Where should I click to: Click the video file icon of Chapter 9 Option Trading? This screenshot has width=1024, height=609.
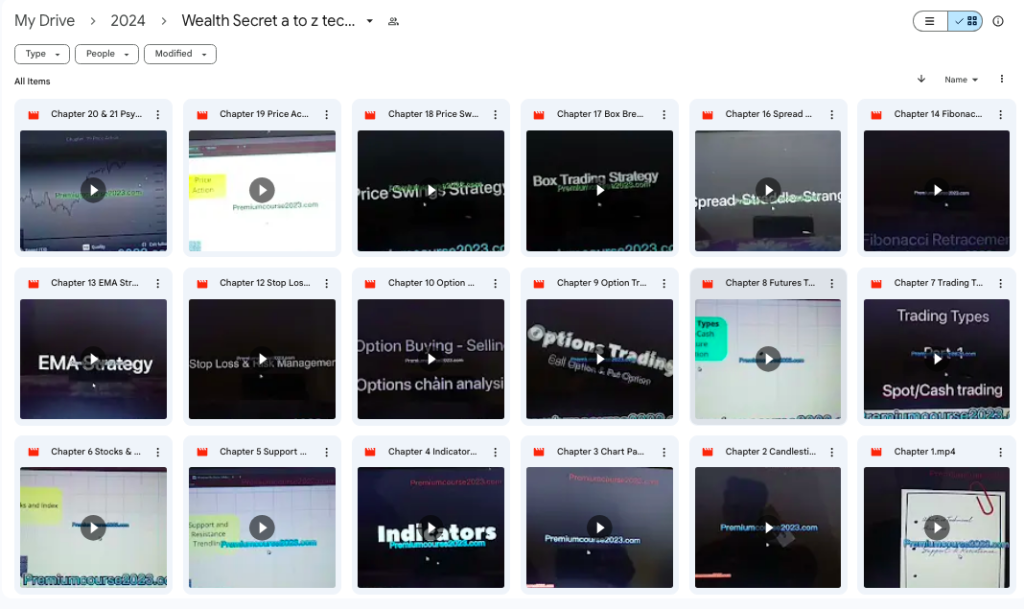(x=539, y=283)
